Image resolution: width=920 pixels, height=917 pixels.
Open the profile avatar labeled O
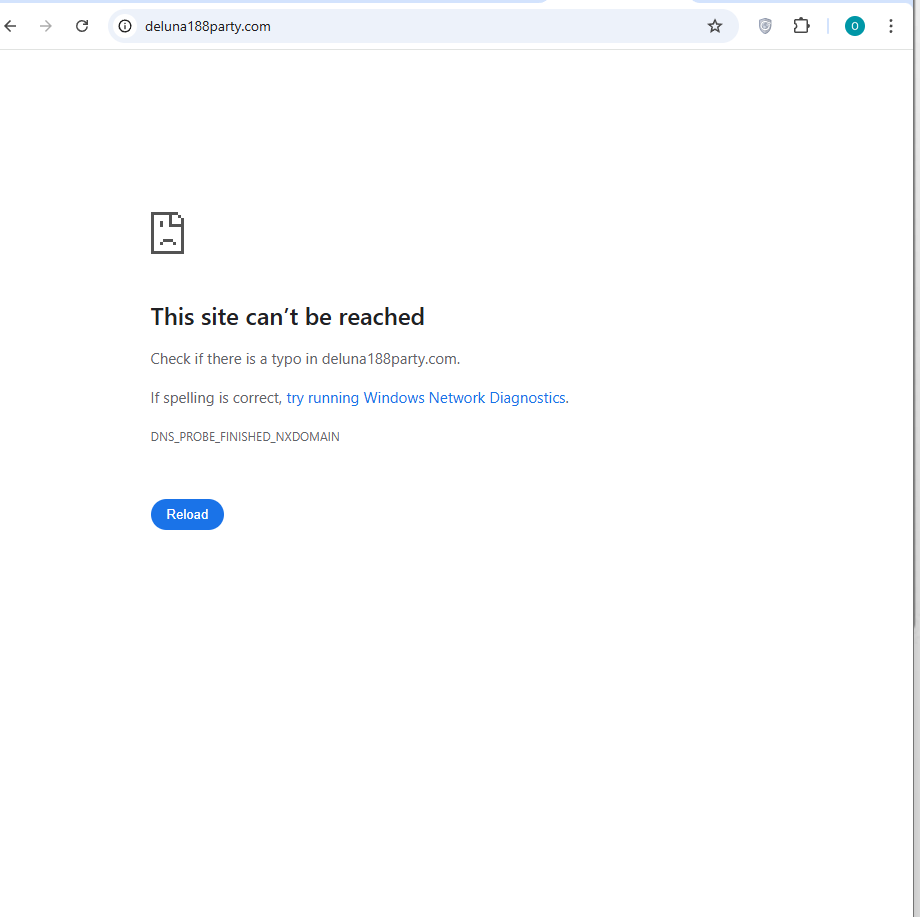click(x=854, y=26)
